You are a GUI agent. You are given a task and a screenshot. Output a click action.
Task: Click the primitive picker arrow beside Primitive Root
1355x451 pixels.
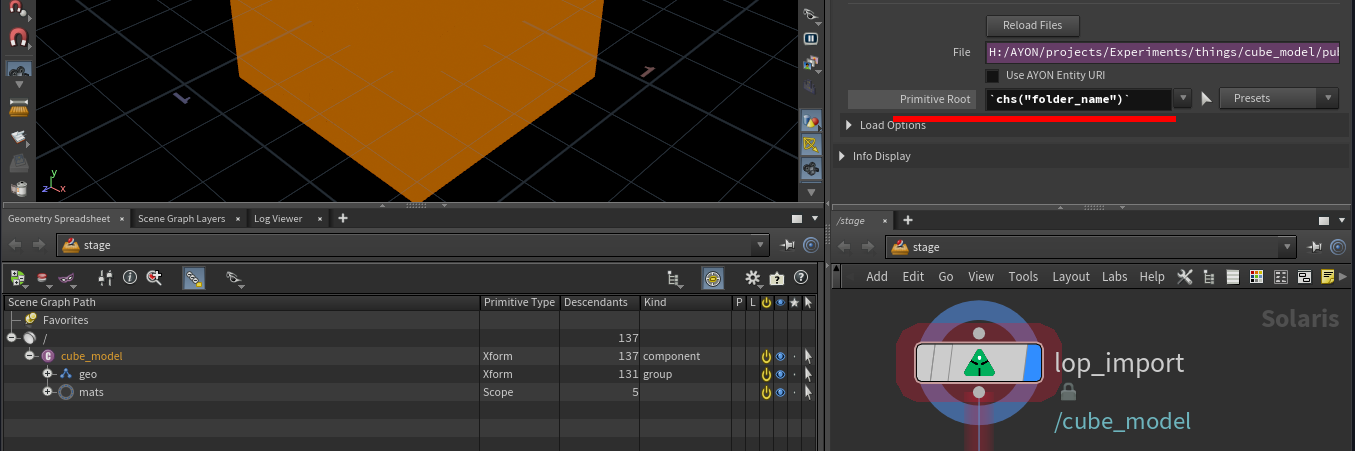(x=1206, y=99)
